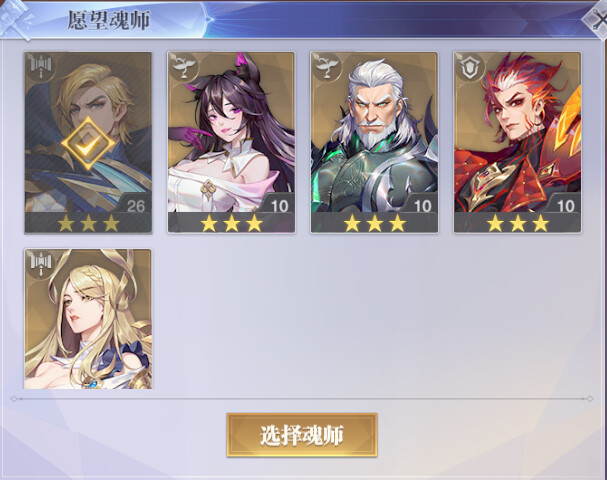The height and width of the screenshot is (480, 607).
Task: Click level 10 badge on red-haired warrior's card
Action: [565, 206]
